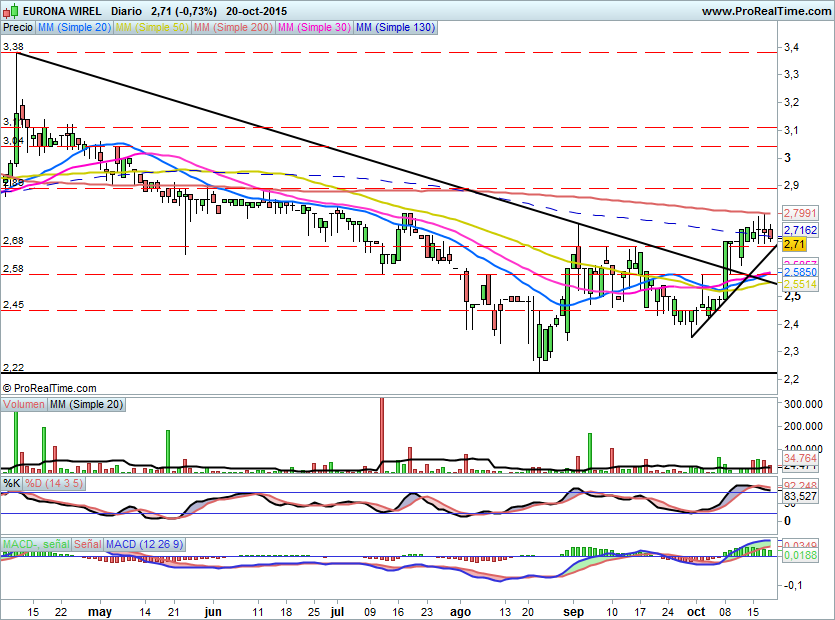Screen dimensions: 835x620
Task: Click the jul label on time axis
Action: point(337,611)
